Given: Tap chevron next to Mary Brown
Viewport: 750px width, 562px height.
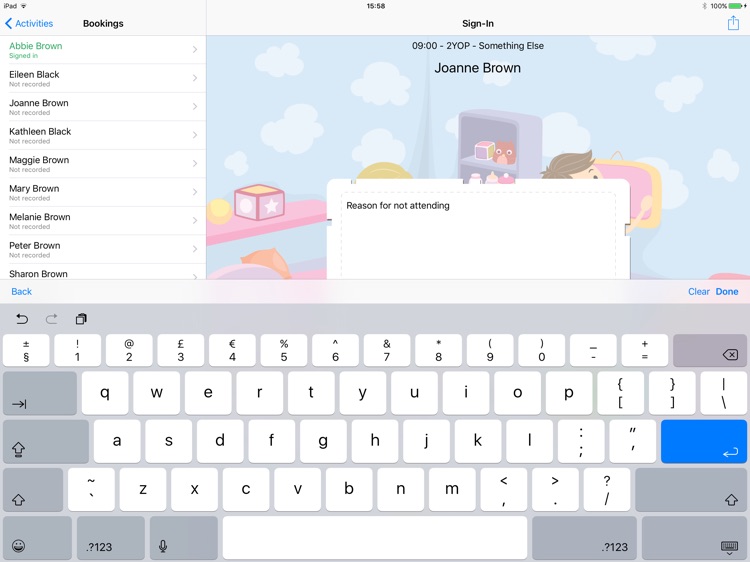Looking at the screenshot, I should click(195, 192).
